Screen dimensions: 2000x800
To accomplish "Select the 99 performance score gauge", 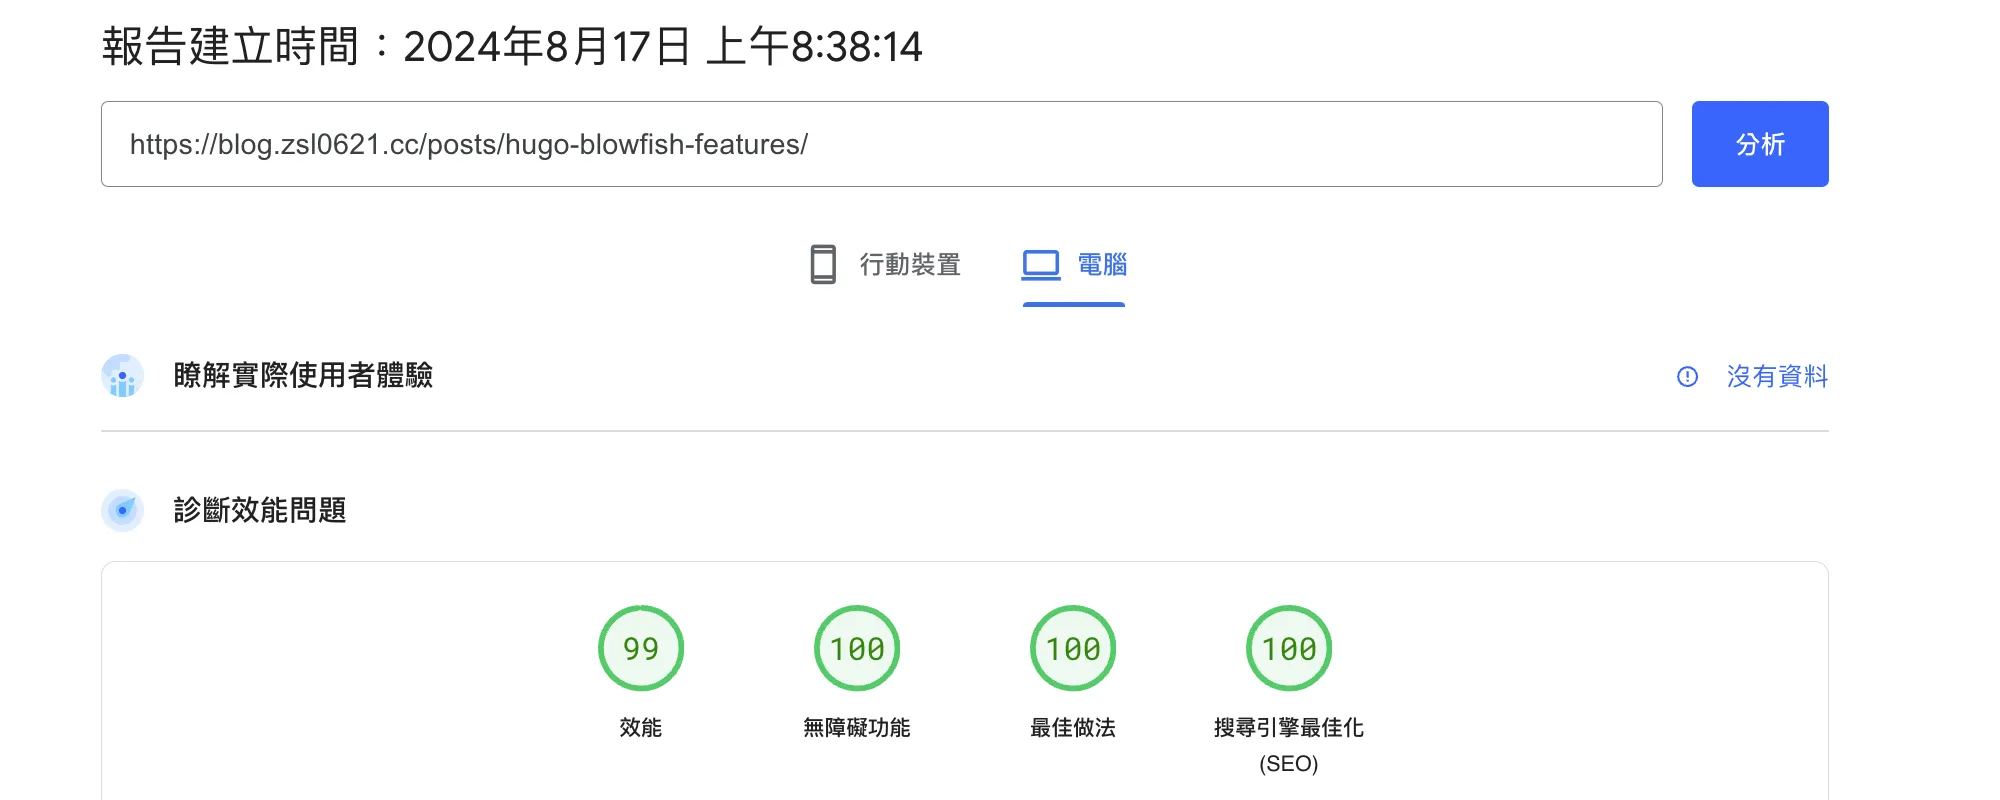I will [x=641, y=649].
